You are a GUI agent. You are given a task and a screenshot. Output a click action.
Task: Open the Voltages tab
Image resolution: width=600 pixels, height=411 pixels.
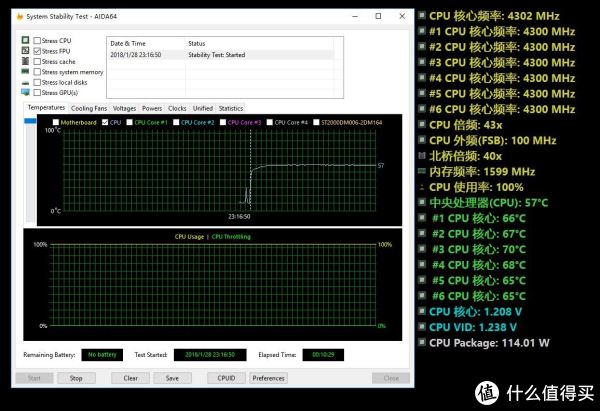point(124,108)
